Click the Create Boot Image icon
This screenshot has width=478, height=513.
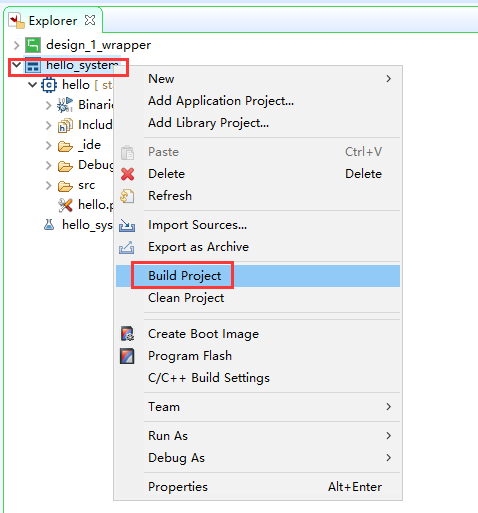[x=127, y=334]
